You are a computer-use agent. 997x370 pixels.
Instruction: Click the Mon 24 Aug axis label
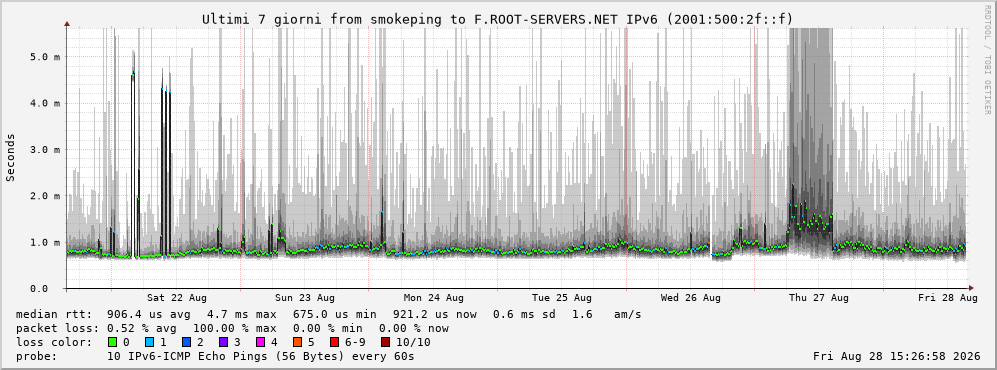pos(434,298)
